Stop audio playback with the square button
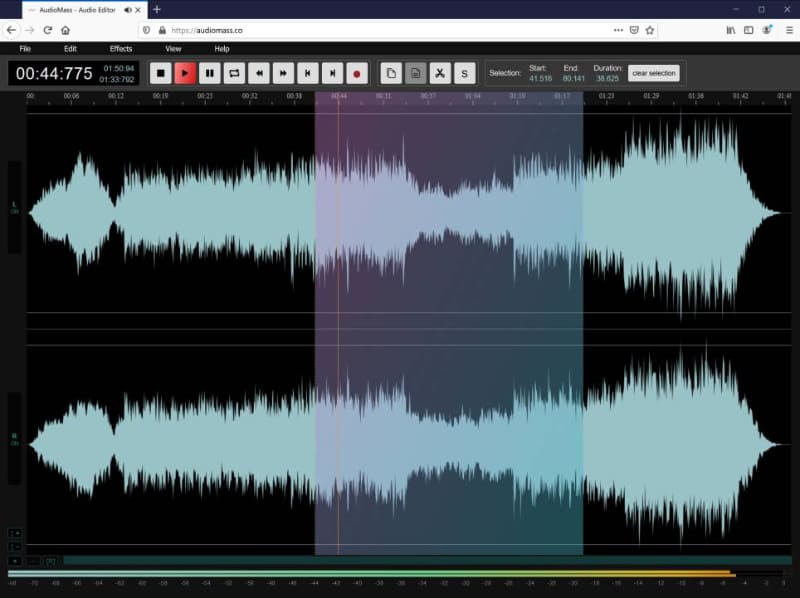The height and width of the screenshot is (598, 800). coord(160,73)
